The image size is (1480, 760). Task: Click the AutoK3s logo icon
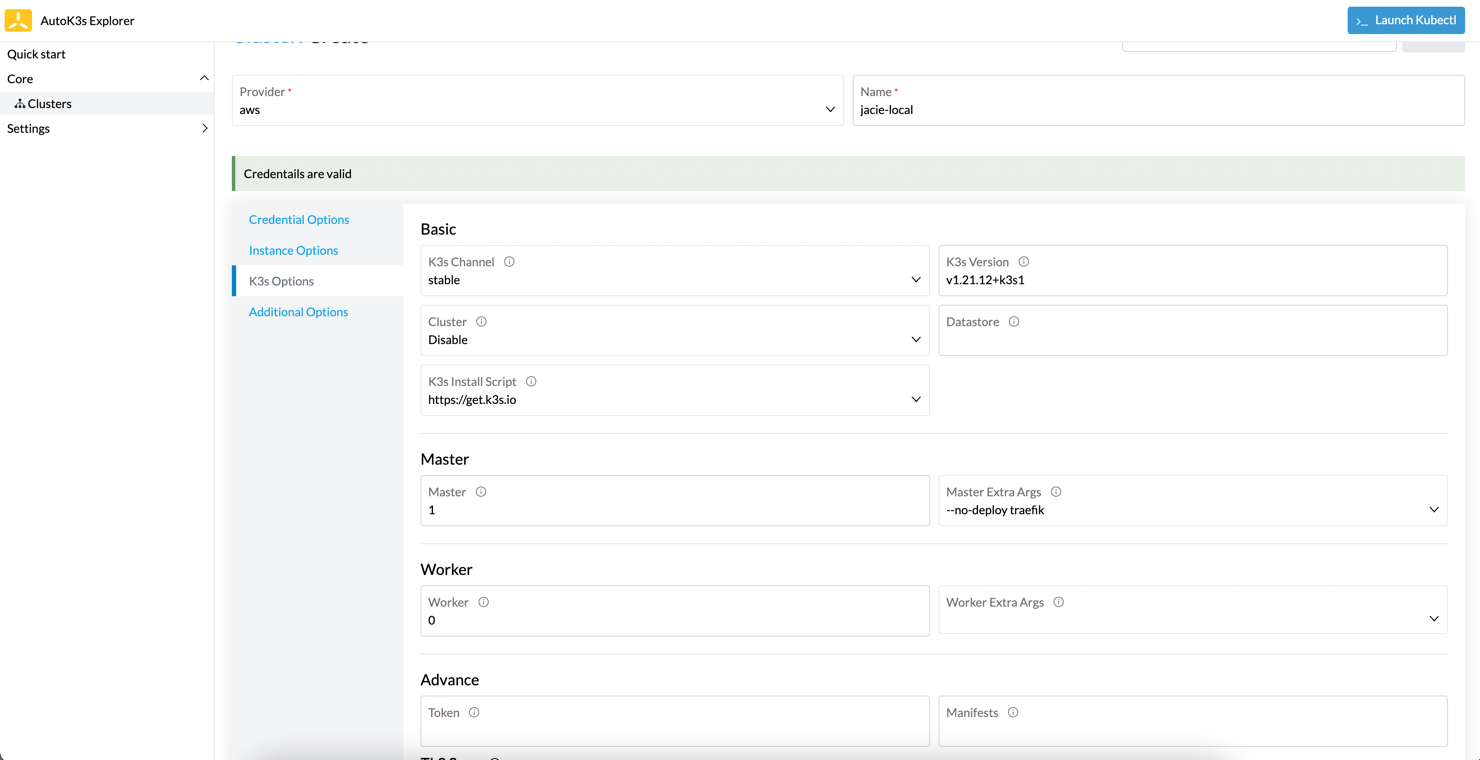[18, 20]
